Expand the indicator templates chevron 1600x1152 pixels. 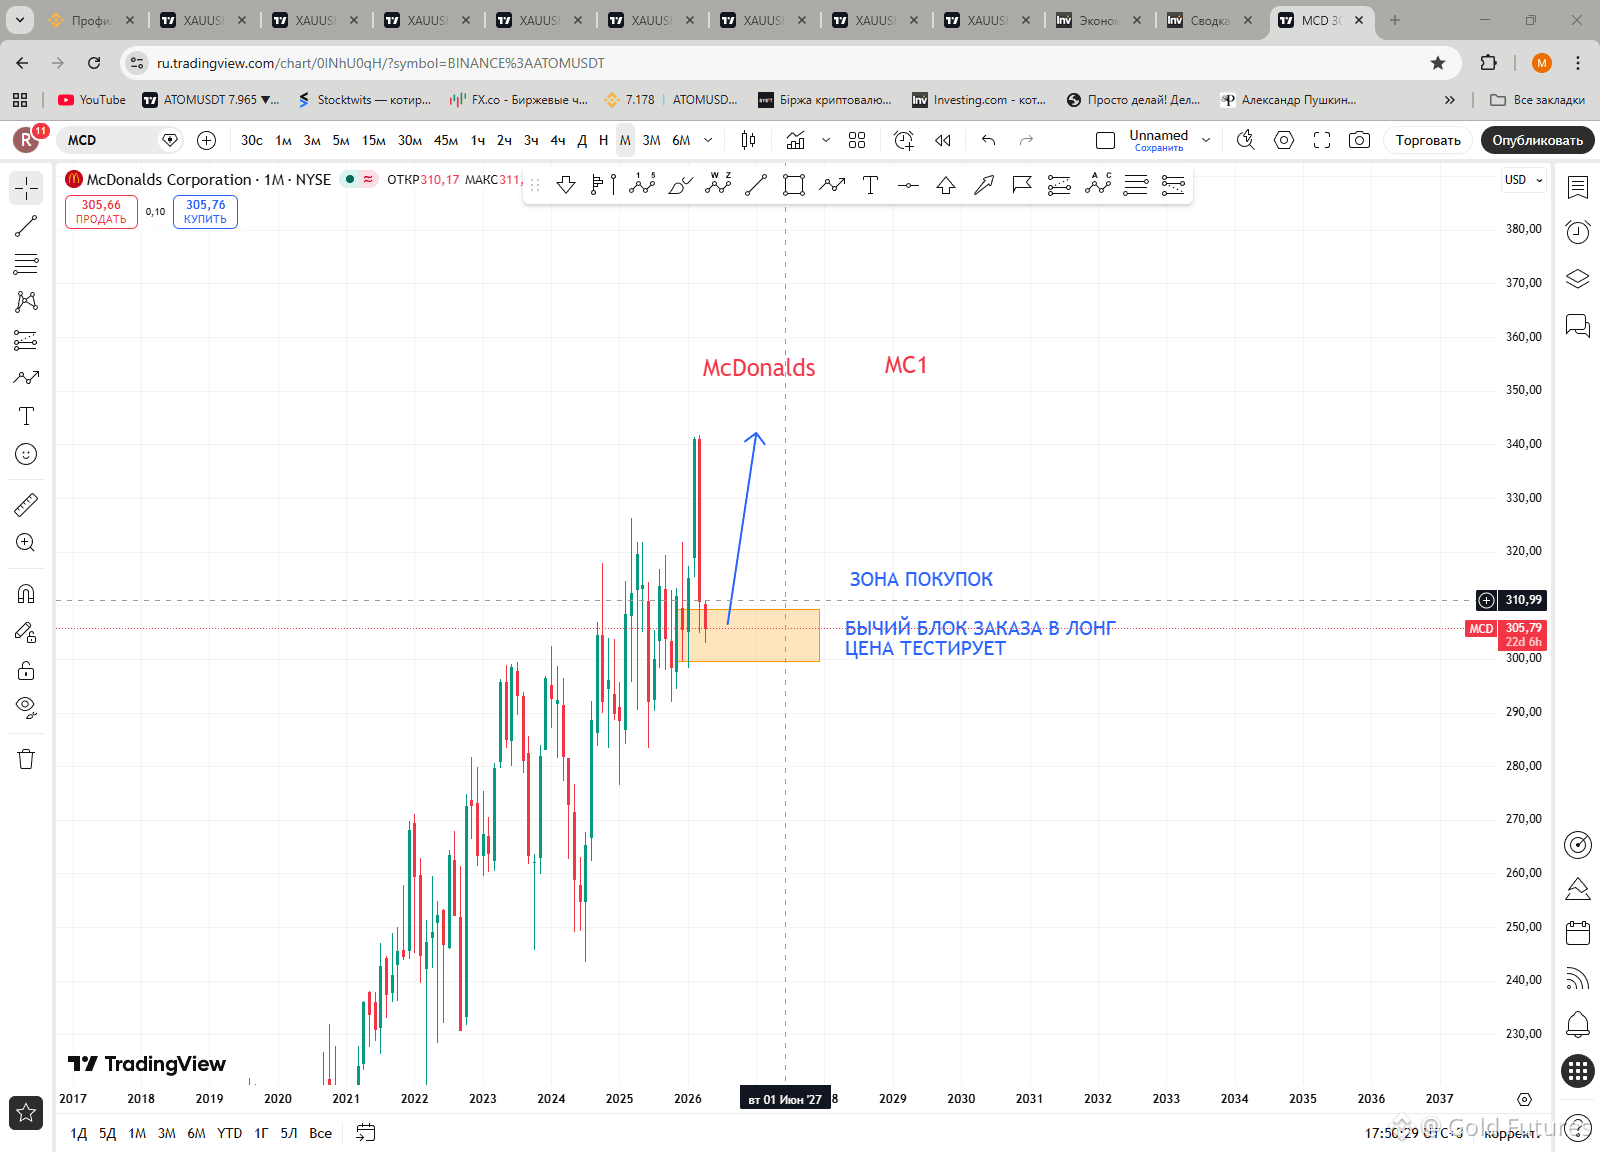(x=826, y=140)
